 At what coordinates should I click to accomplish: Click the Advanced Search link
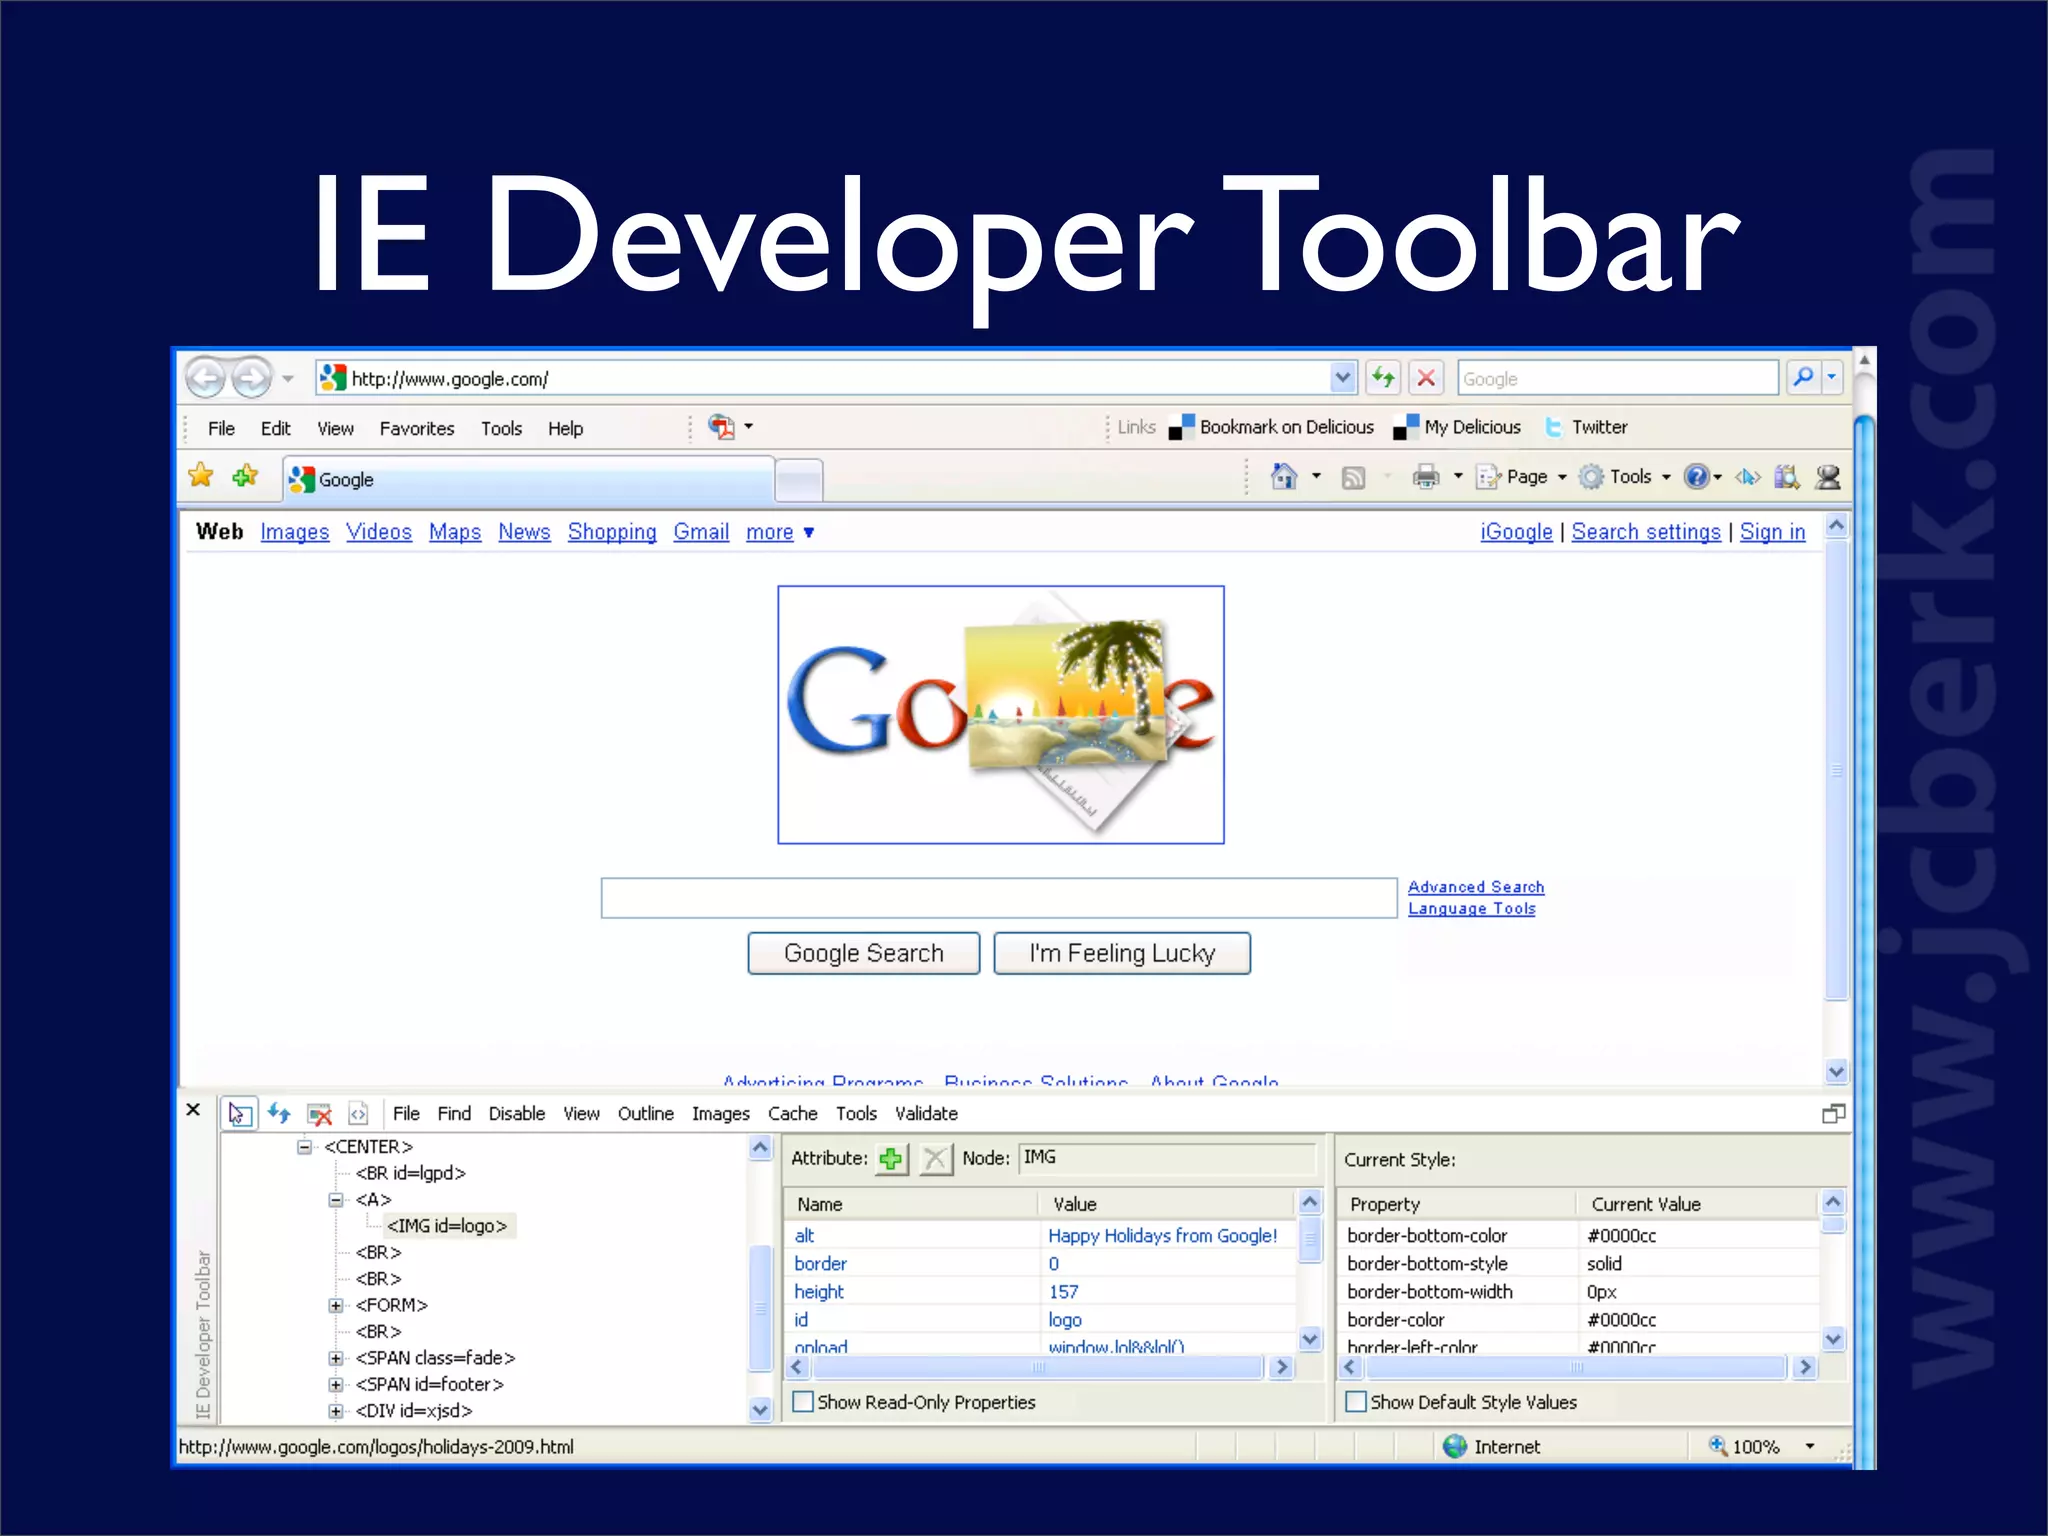pos(1476,887)
